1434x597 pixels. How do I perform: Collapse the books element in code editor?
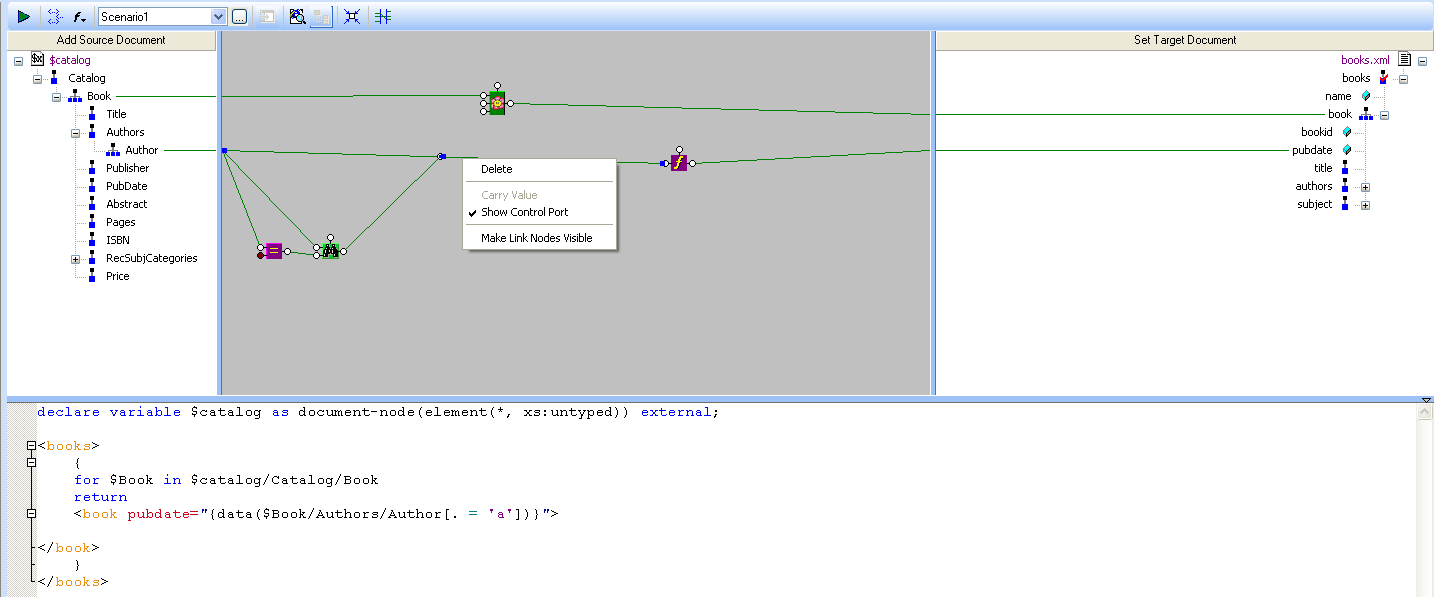32,446
